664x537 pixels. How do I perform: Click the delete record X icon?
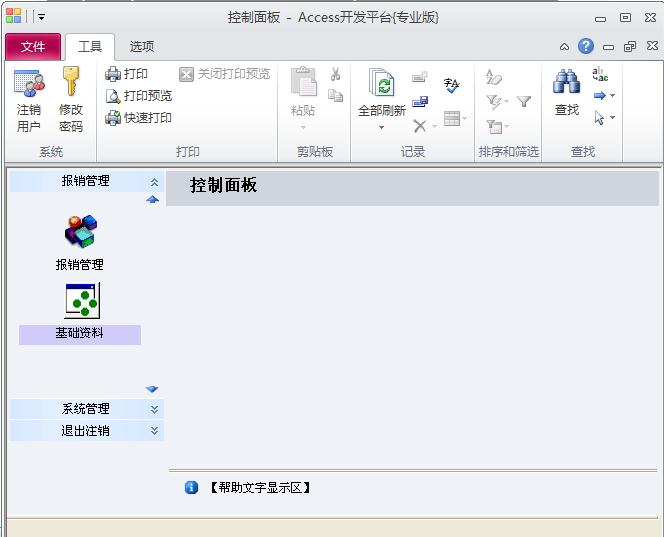pos(419,126)
